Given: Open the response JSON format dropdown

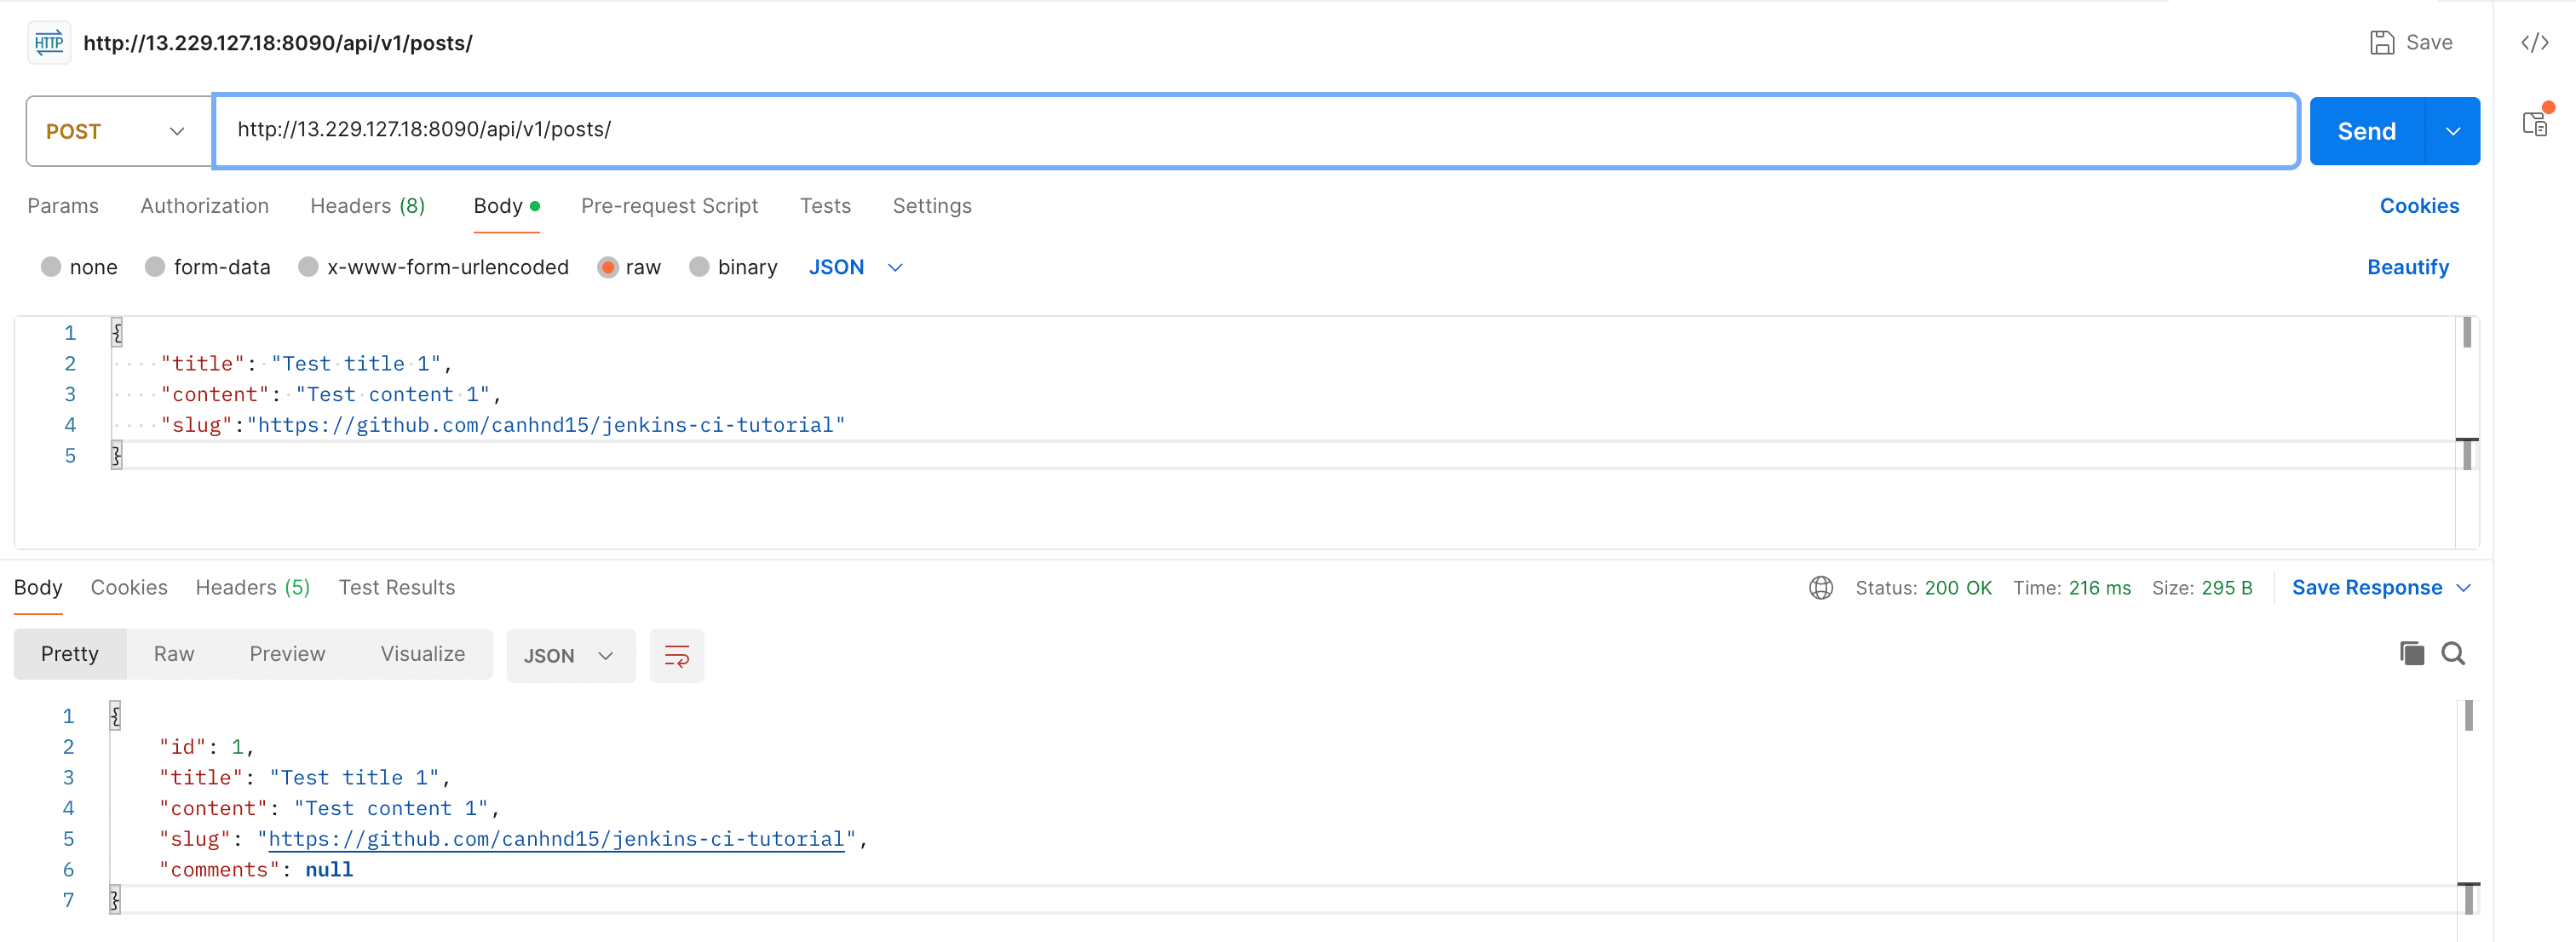Looking at the screenshot, I should [569, 656].
